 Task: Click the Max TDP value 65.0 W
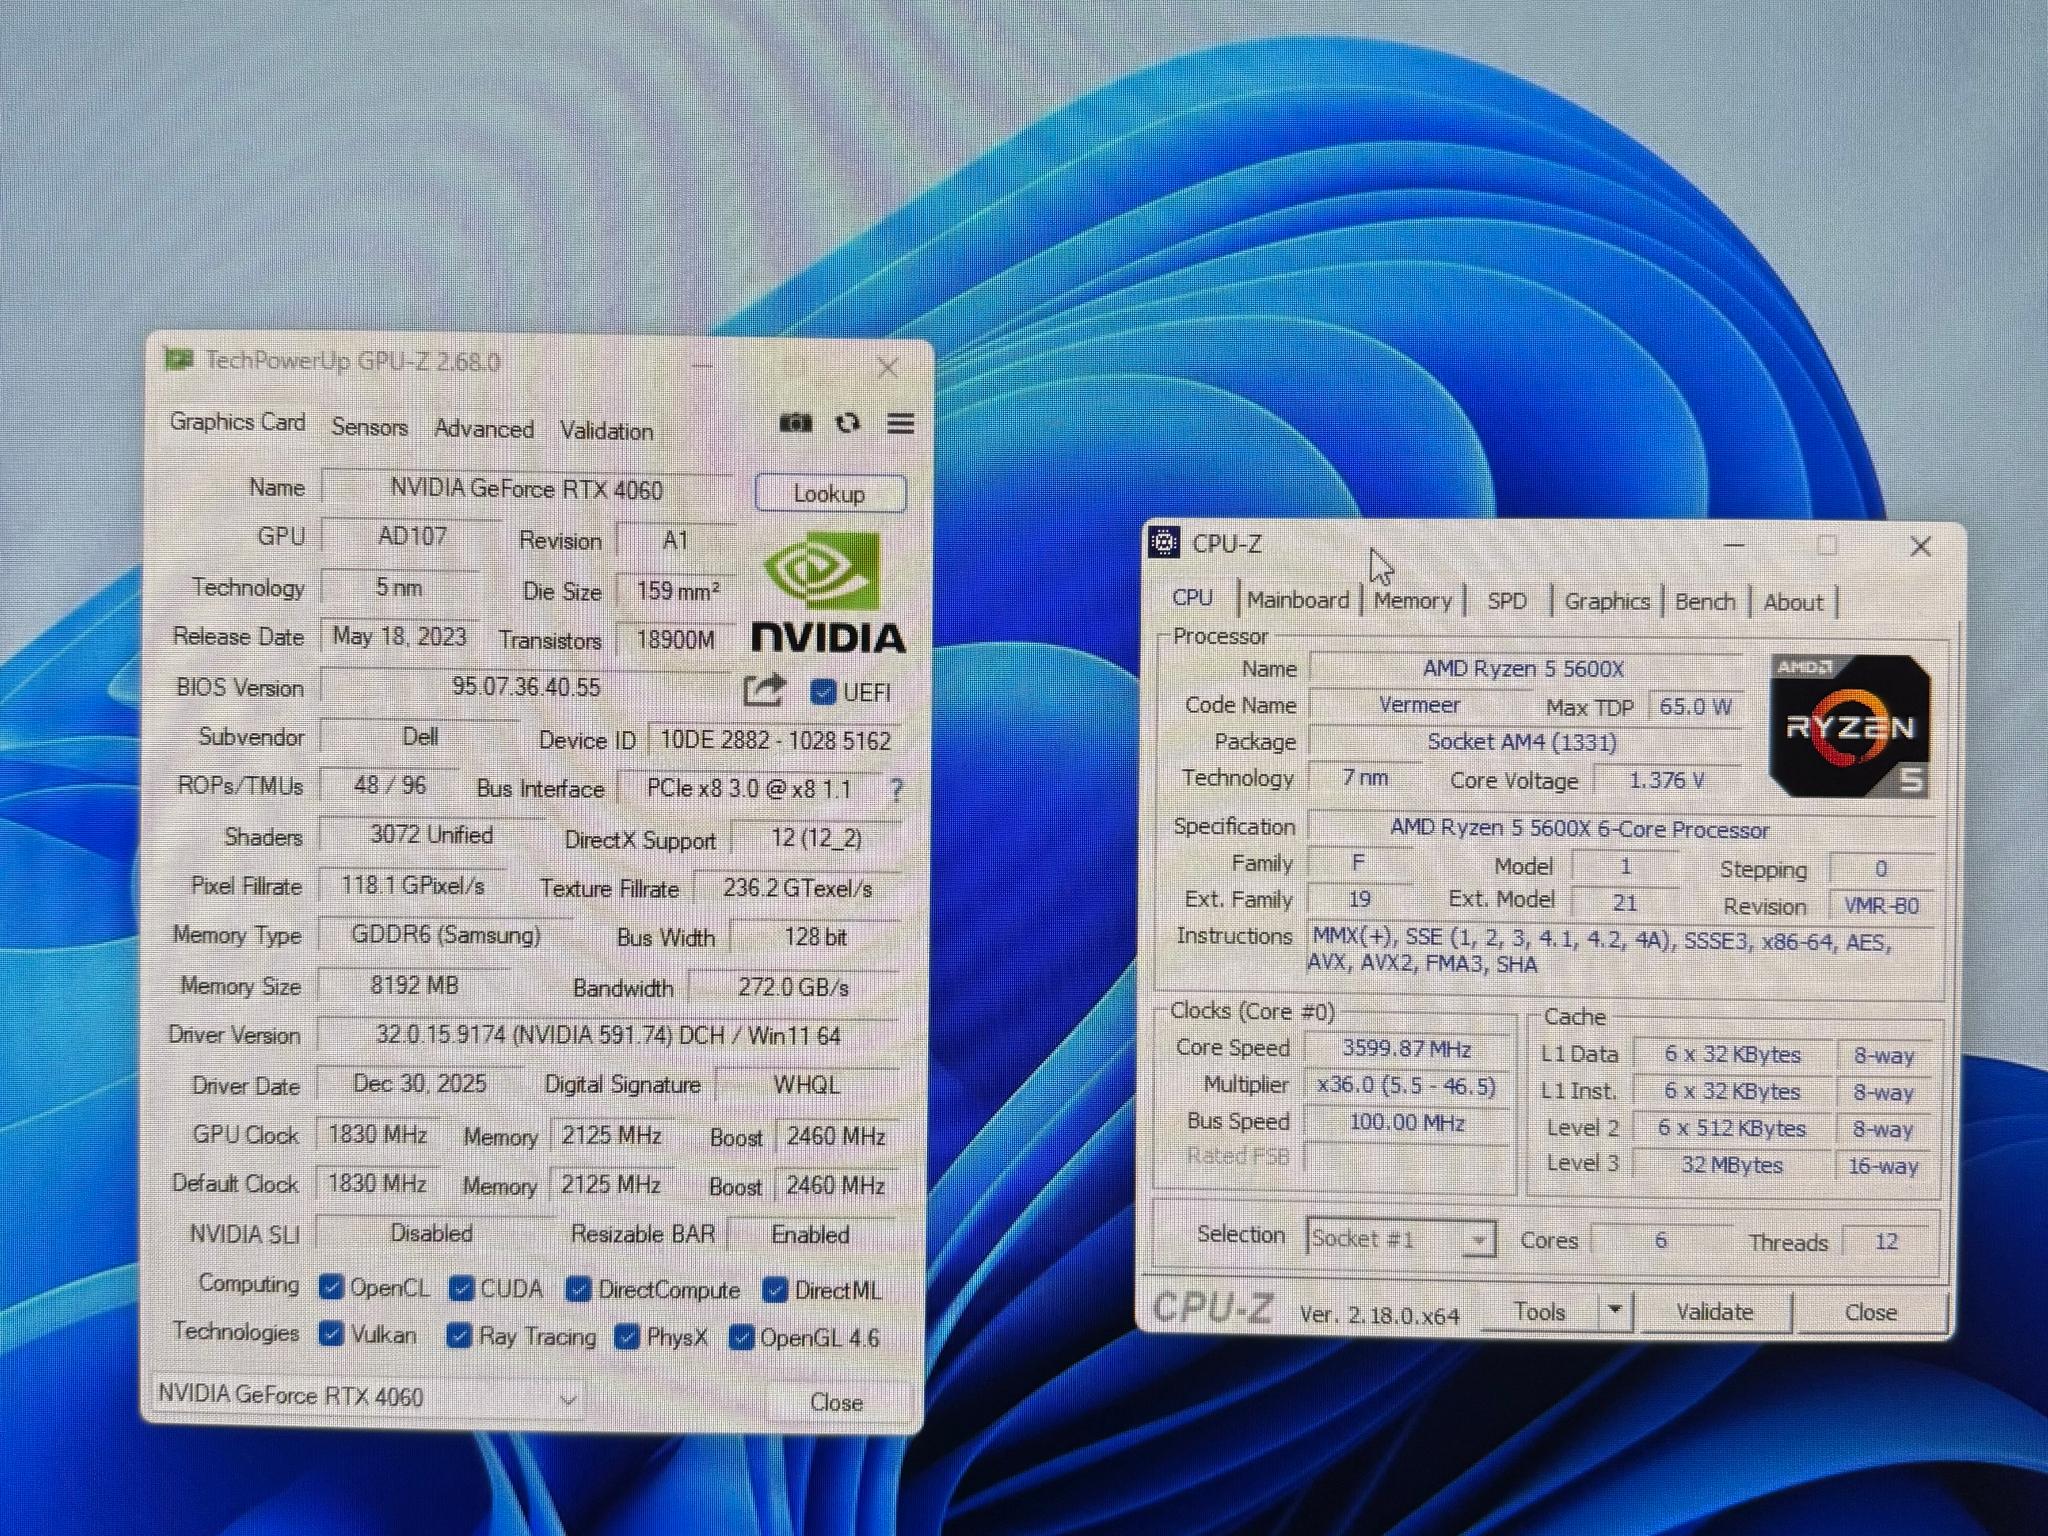click(x=1695, y=706)
